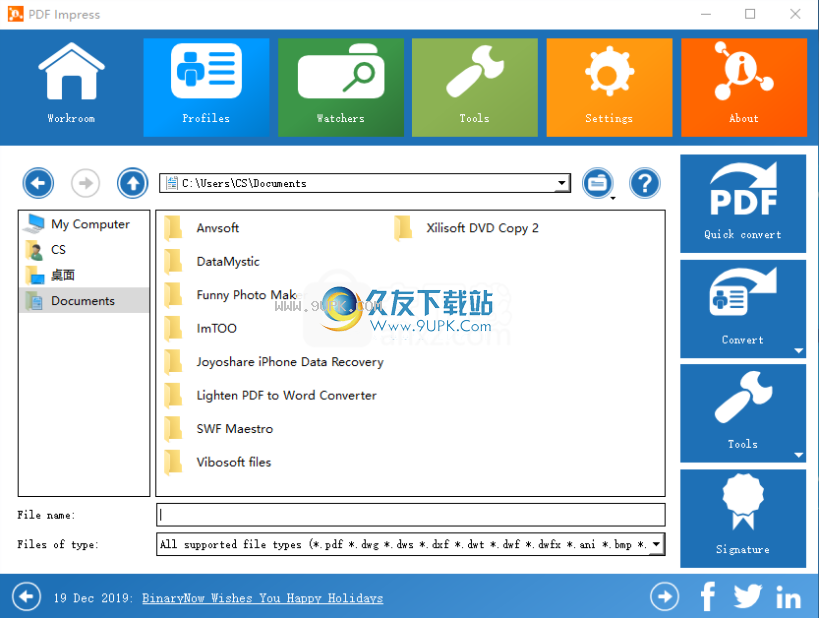This screenshot has width=821, height=618.
Task: Click the Tools button in side panel
Action: 743,413
